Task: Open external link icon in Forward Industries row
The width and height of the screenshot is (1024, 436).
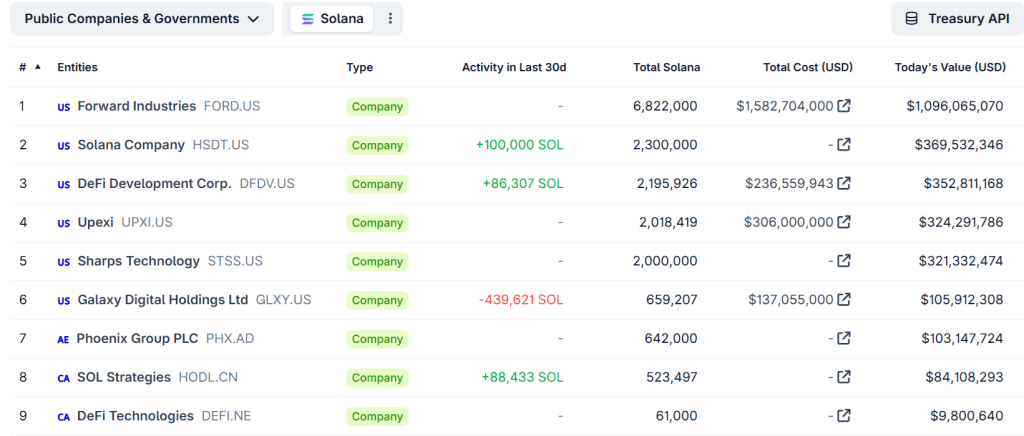Action: 844,106
